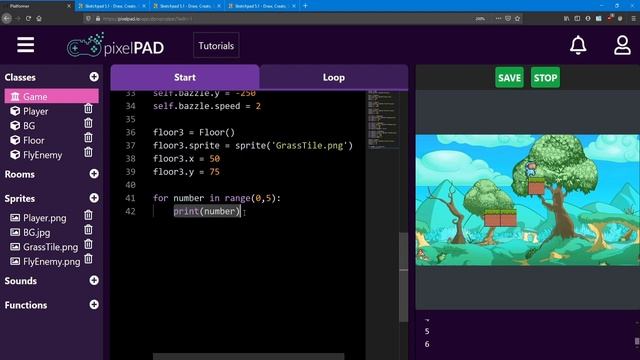Select the BG.jpg sprite

(x=37, y=233)
